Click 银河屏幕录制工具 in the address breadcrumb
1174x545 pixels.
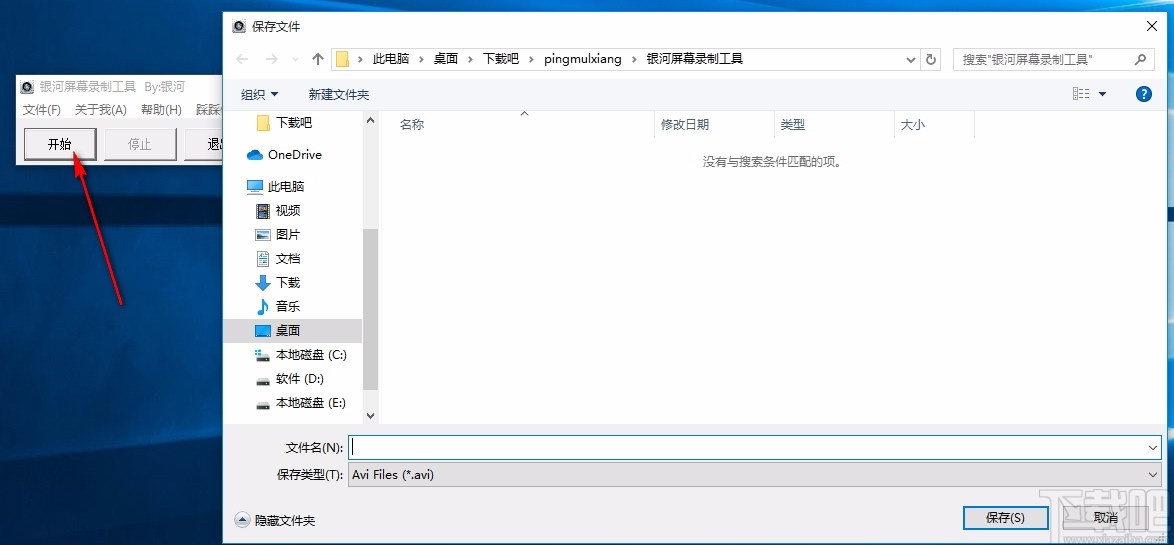point(695,59)
